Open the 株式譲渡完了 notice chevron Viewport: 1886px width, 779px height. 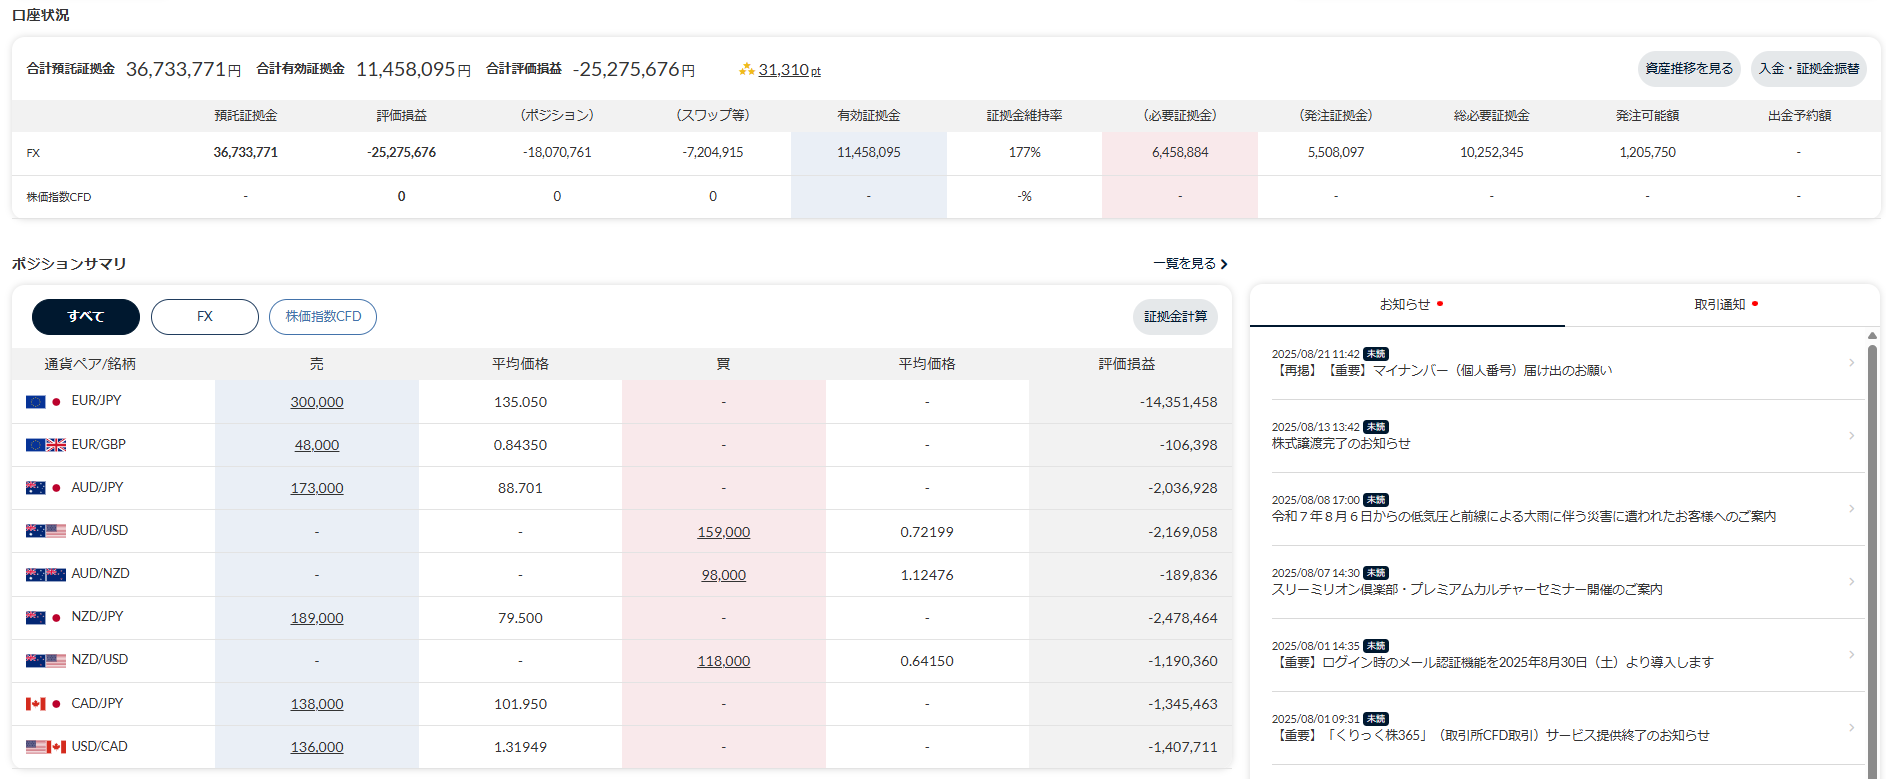click(x=1851, y=436)
